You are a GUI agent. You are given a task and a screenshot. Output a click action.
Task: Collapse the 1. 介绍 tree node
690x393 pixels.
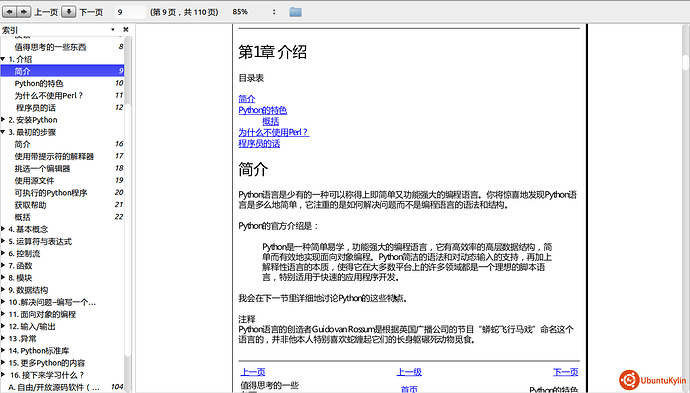coord(3,59)
